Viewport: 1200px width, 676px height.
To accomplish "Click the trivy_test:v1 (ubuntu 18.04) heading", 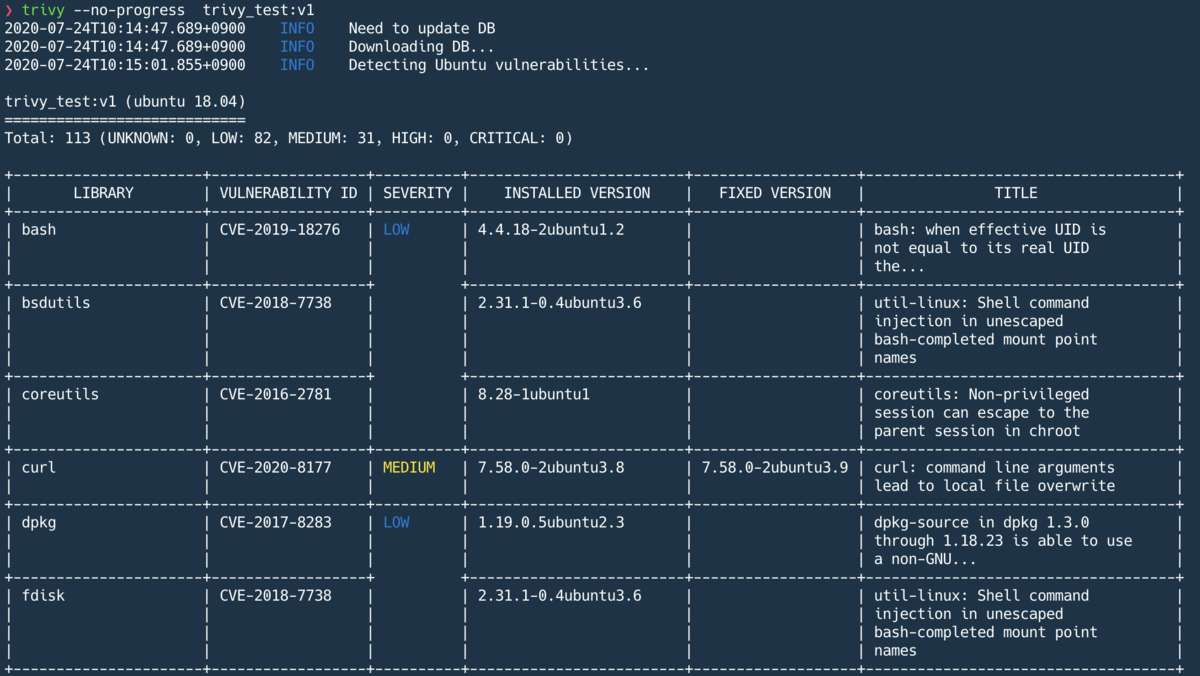I will click(x=125, y=102).
